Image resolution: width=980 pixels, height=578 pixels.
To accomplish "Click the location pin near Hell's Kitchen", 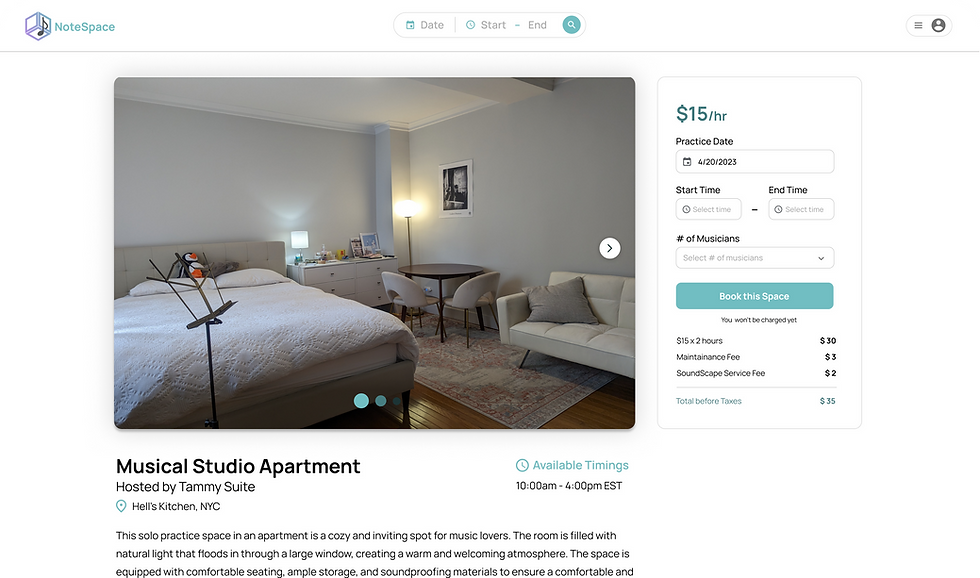I will 121,506.
